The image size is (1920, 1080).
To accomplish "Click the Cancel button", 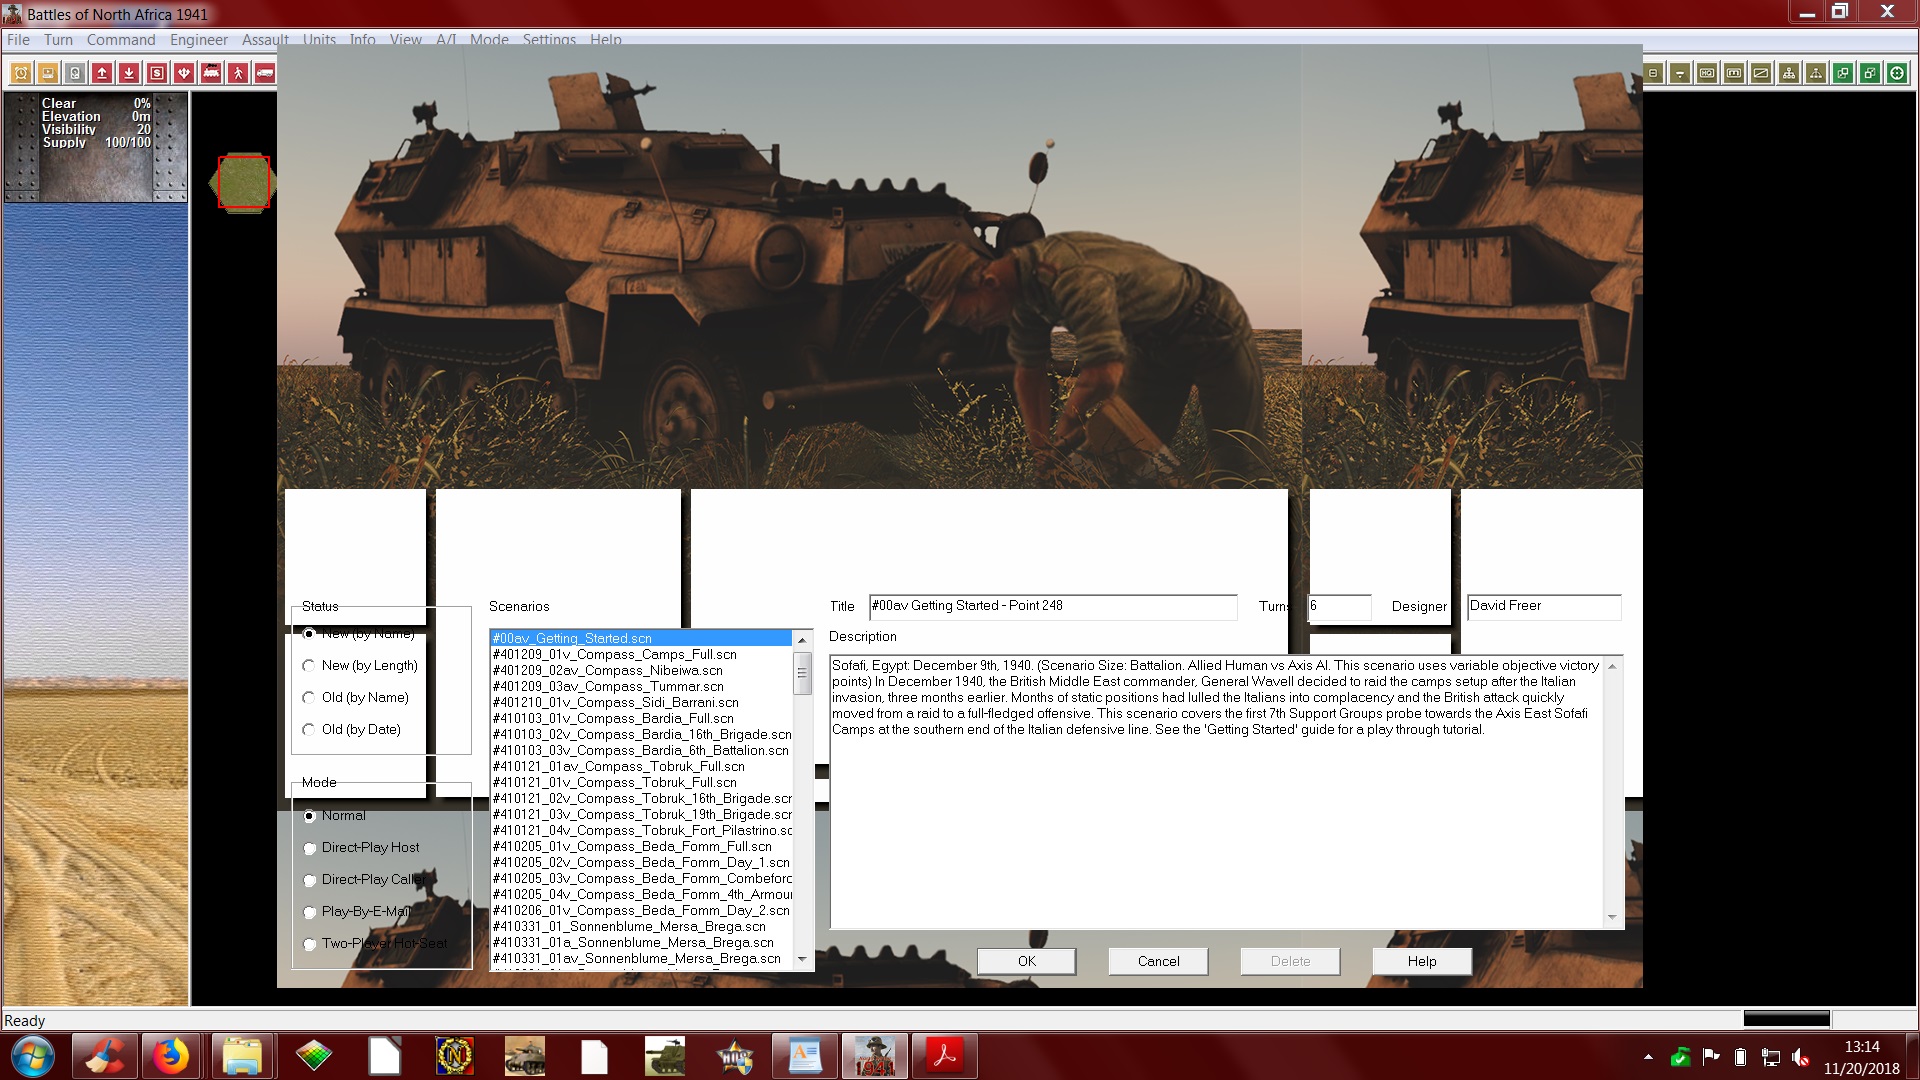I will point(1159,961).
